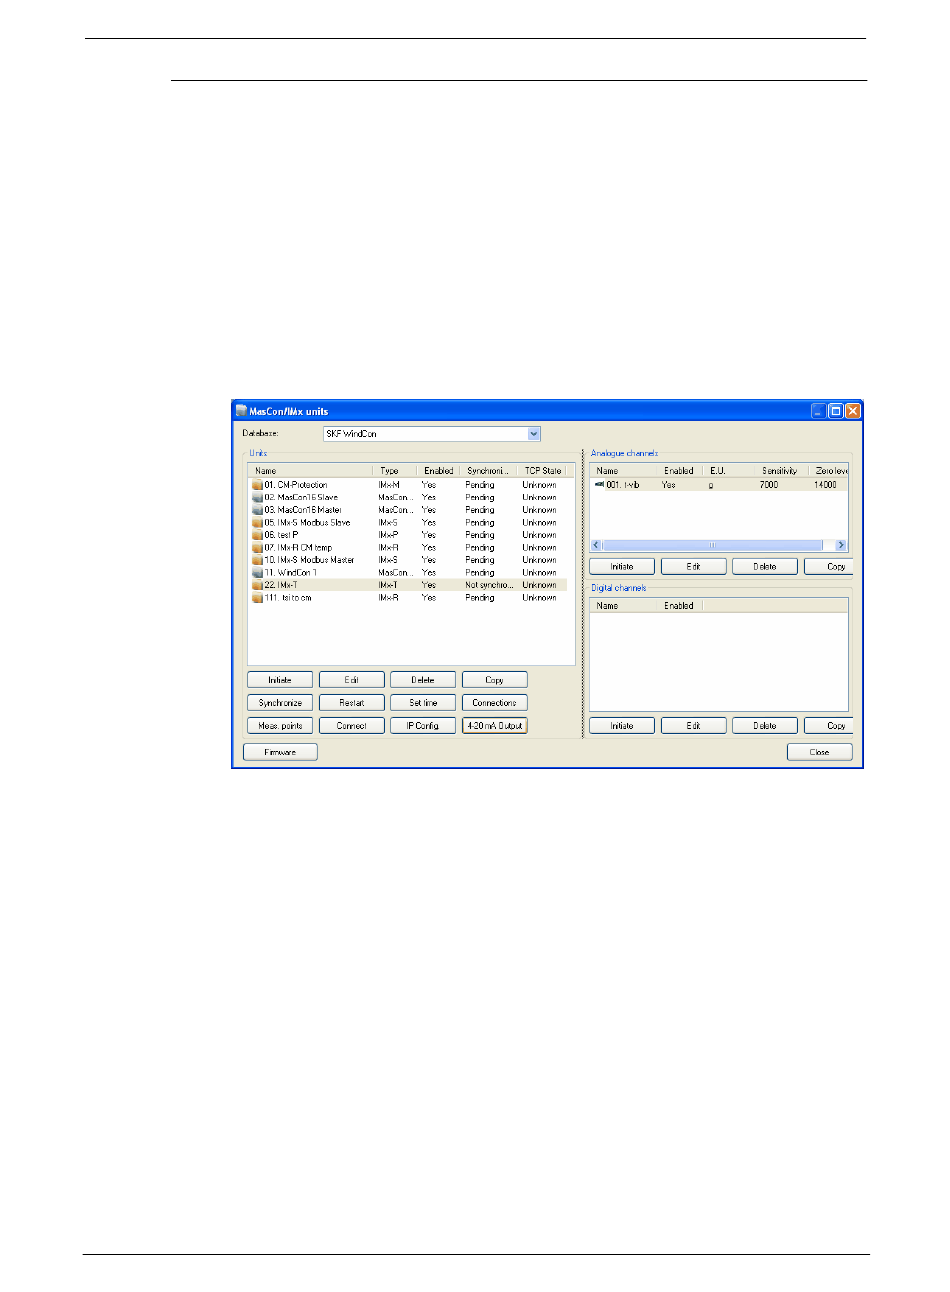Screen dimensions: 950x1292
Task: Click Edit under Analogue channels
Action: [694, 566]
